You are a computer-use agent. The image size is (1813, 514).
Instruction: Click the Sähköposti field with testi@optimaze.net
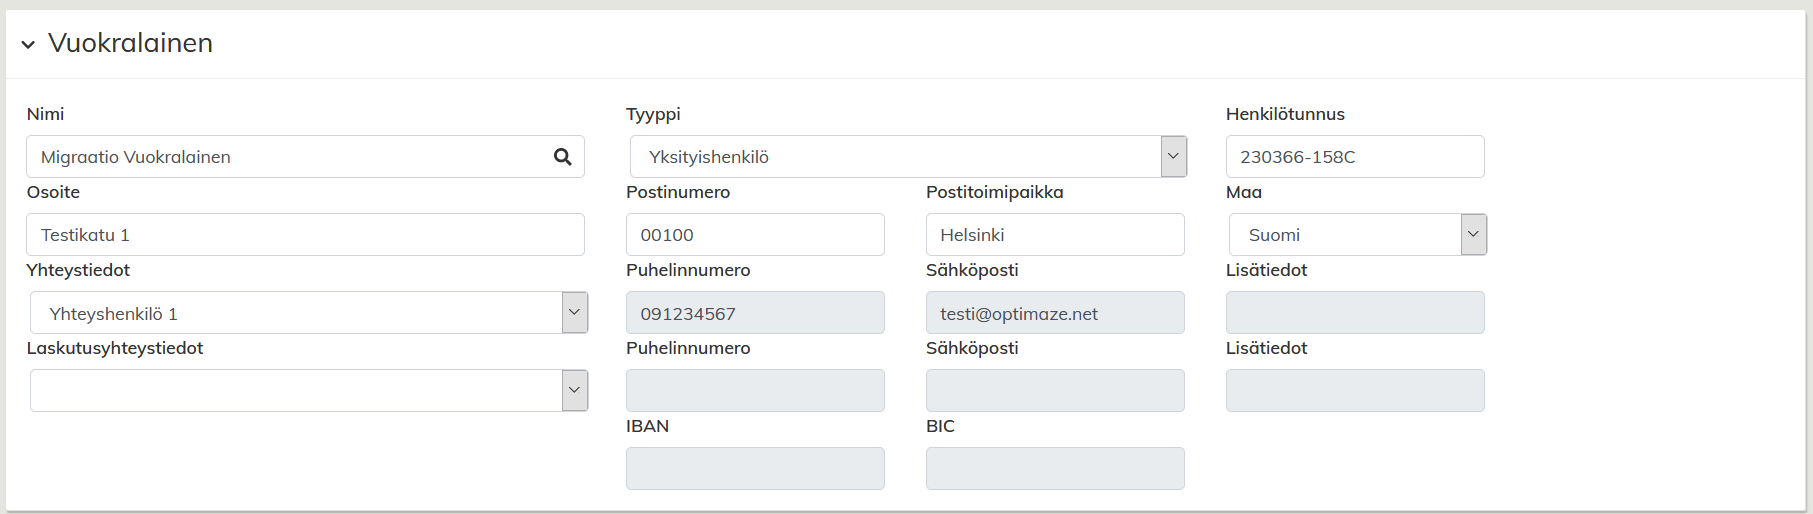[x=1055, y=313]
